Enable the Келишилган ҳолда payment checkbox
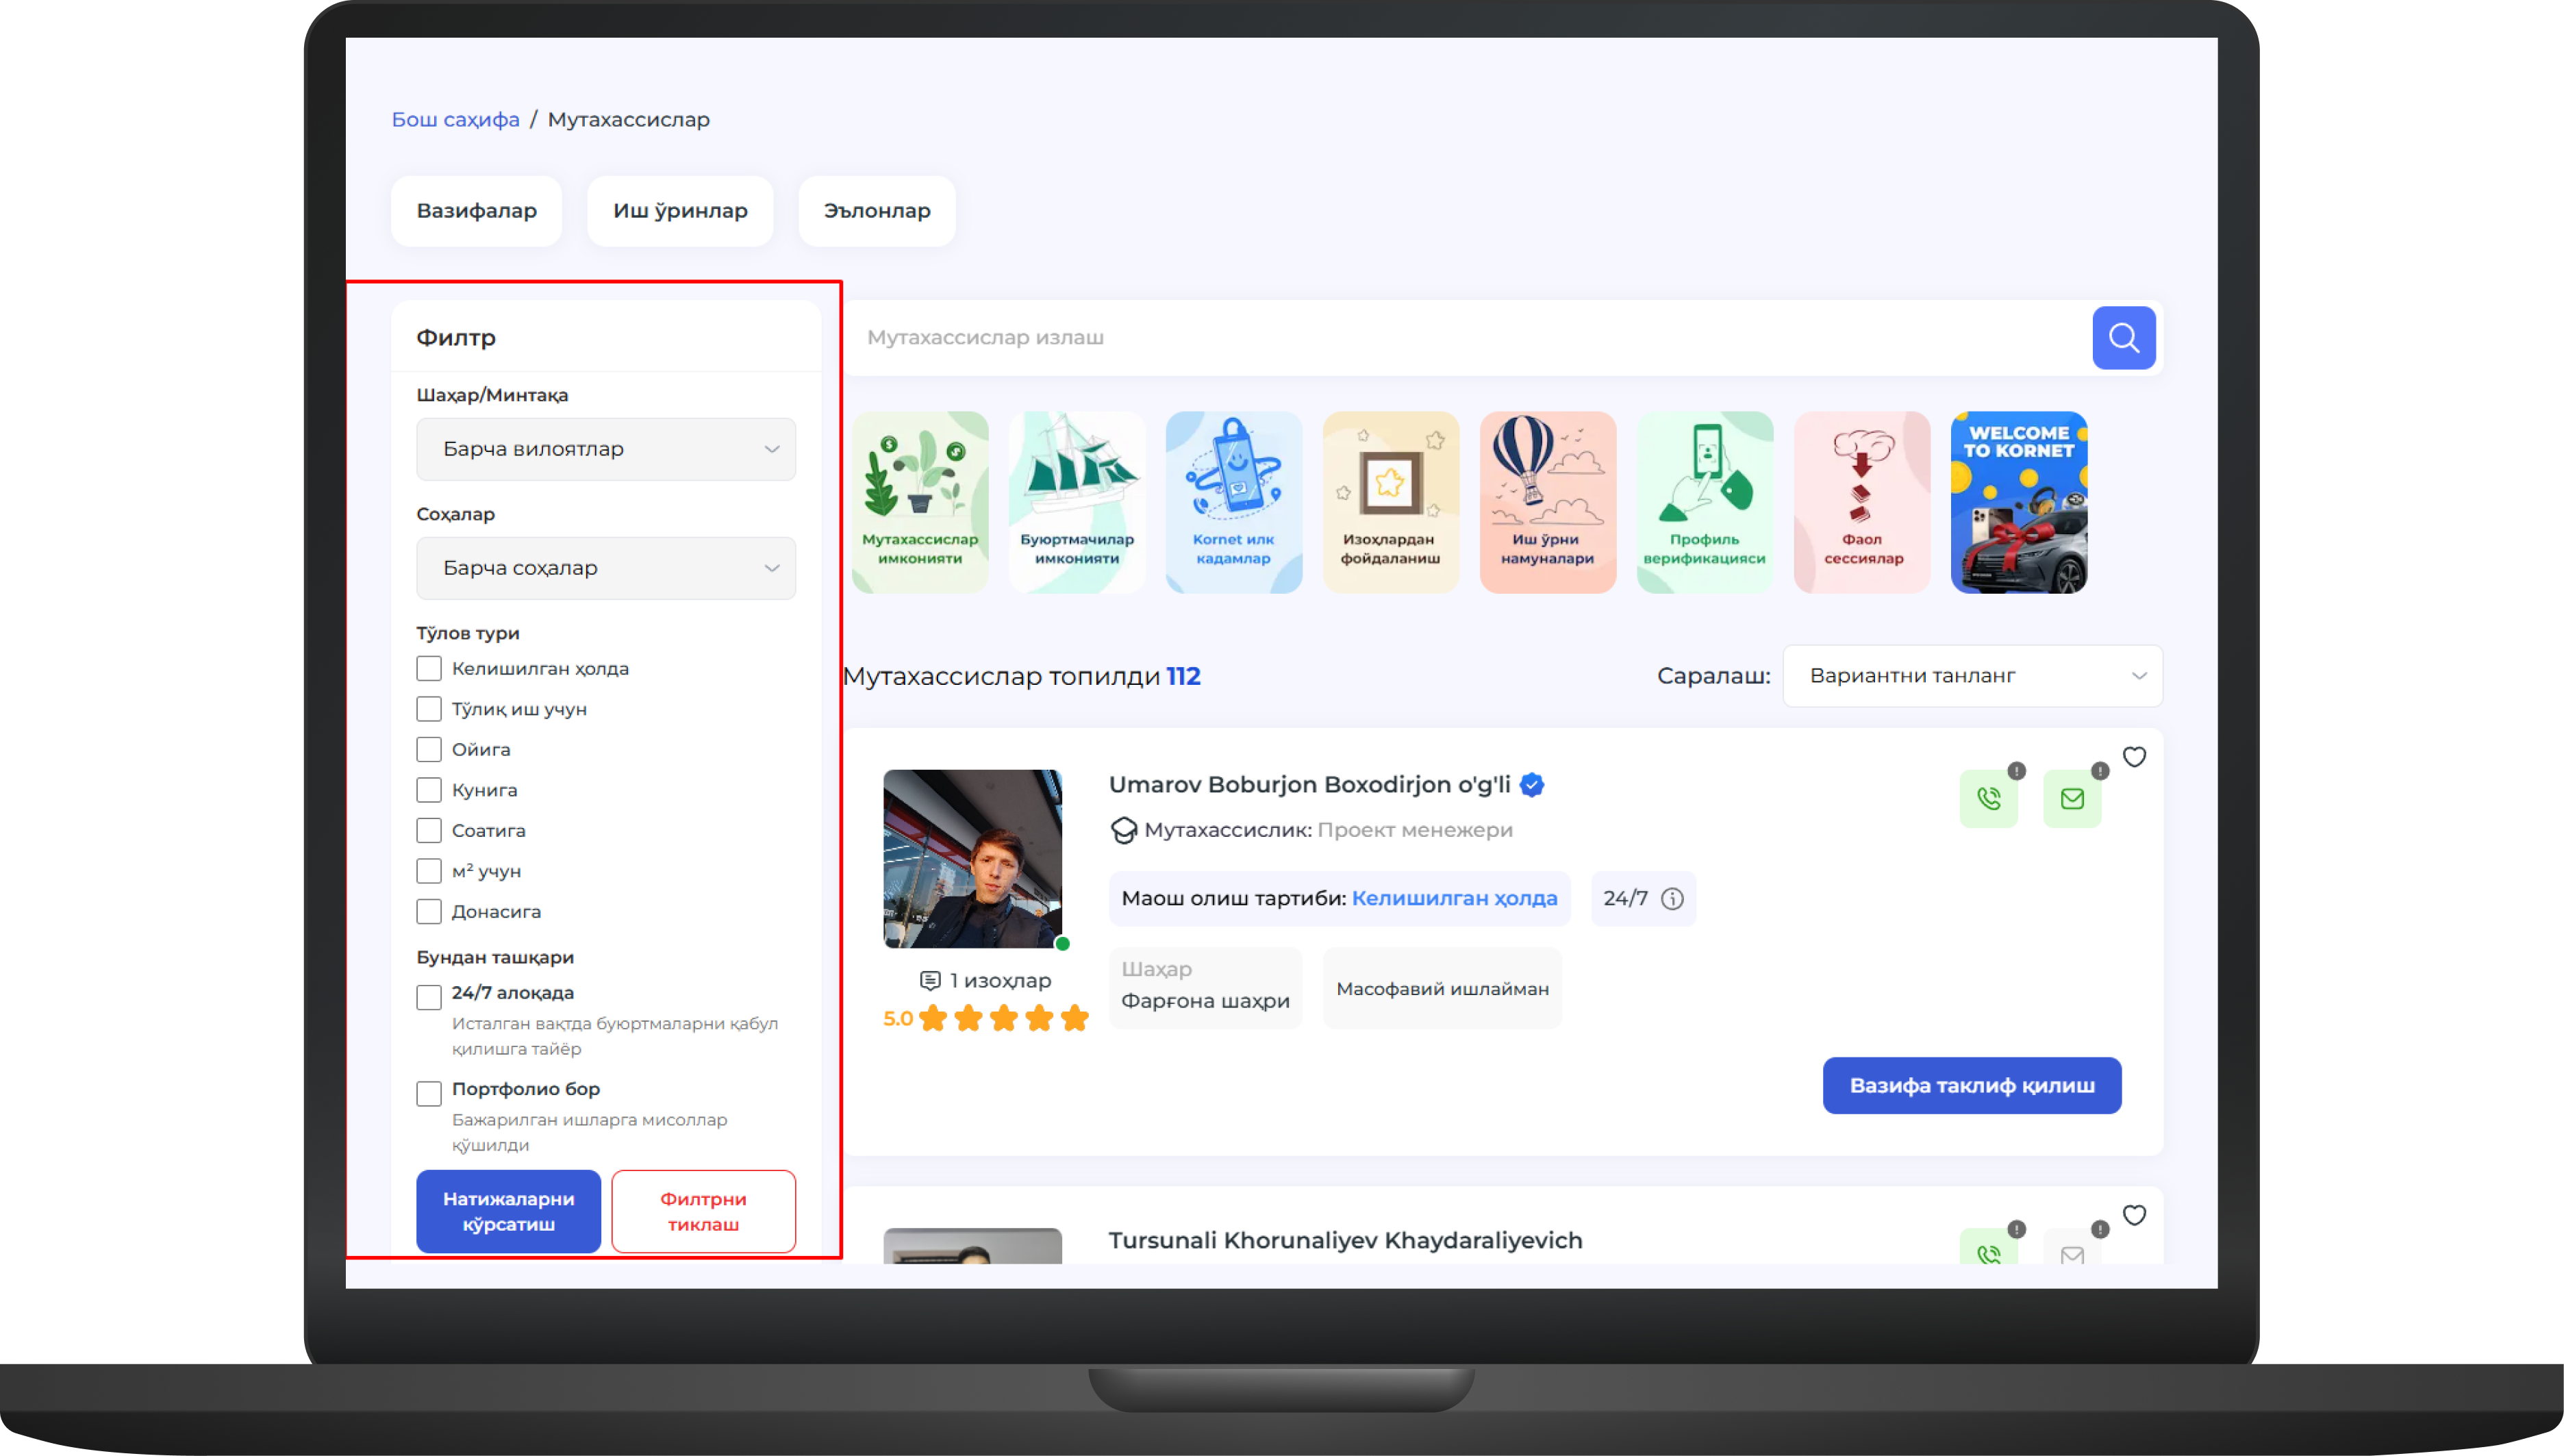Image resolution: width=2564 pixels, height=1456 pixels. pos(429,668)
